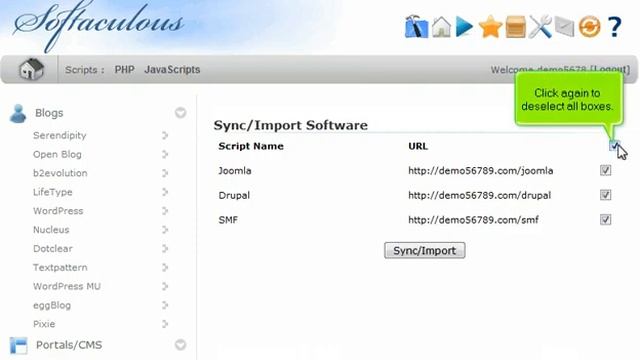This screenshot has height=360, width=640.
Task: Expand the Portals/CMS category arrow
Action: pos(180,345)
